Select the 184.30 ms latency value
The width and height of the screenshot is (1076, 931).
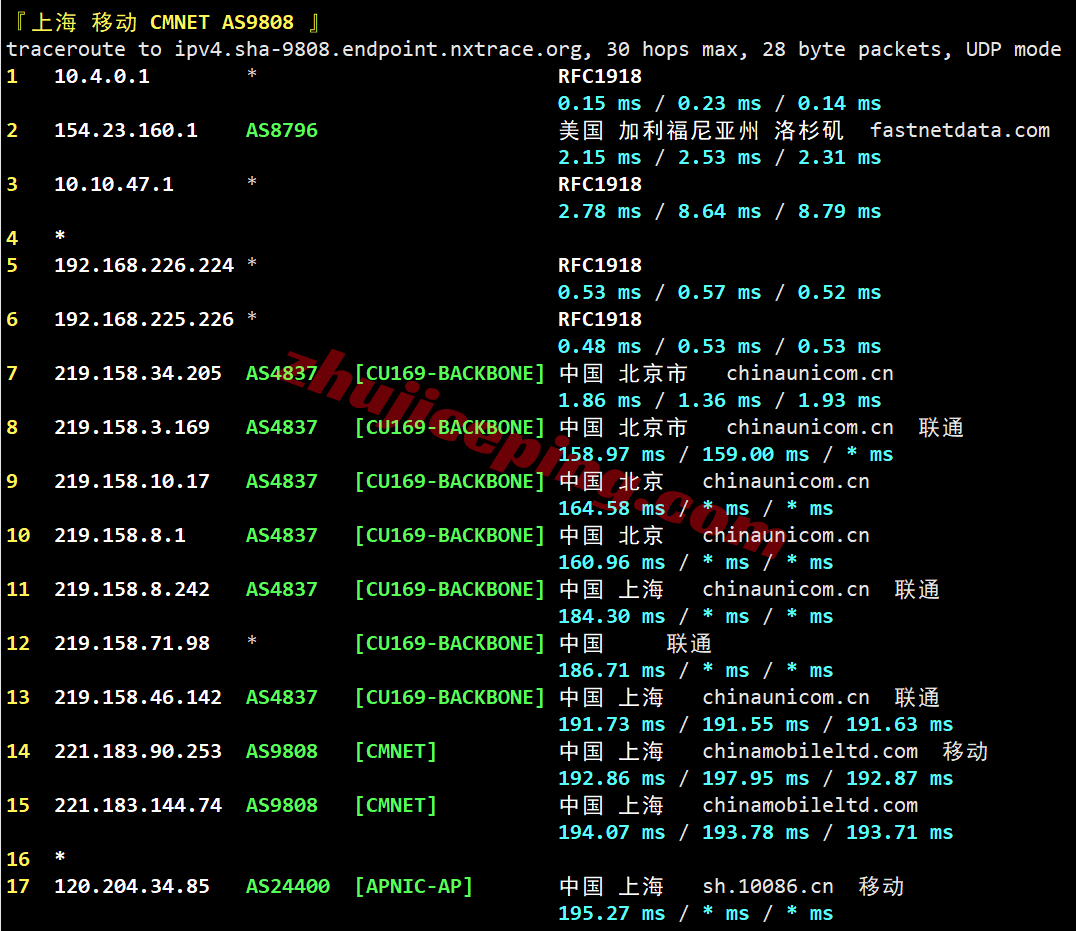pyautogui.click(x=612, y=617)
